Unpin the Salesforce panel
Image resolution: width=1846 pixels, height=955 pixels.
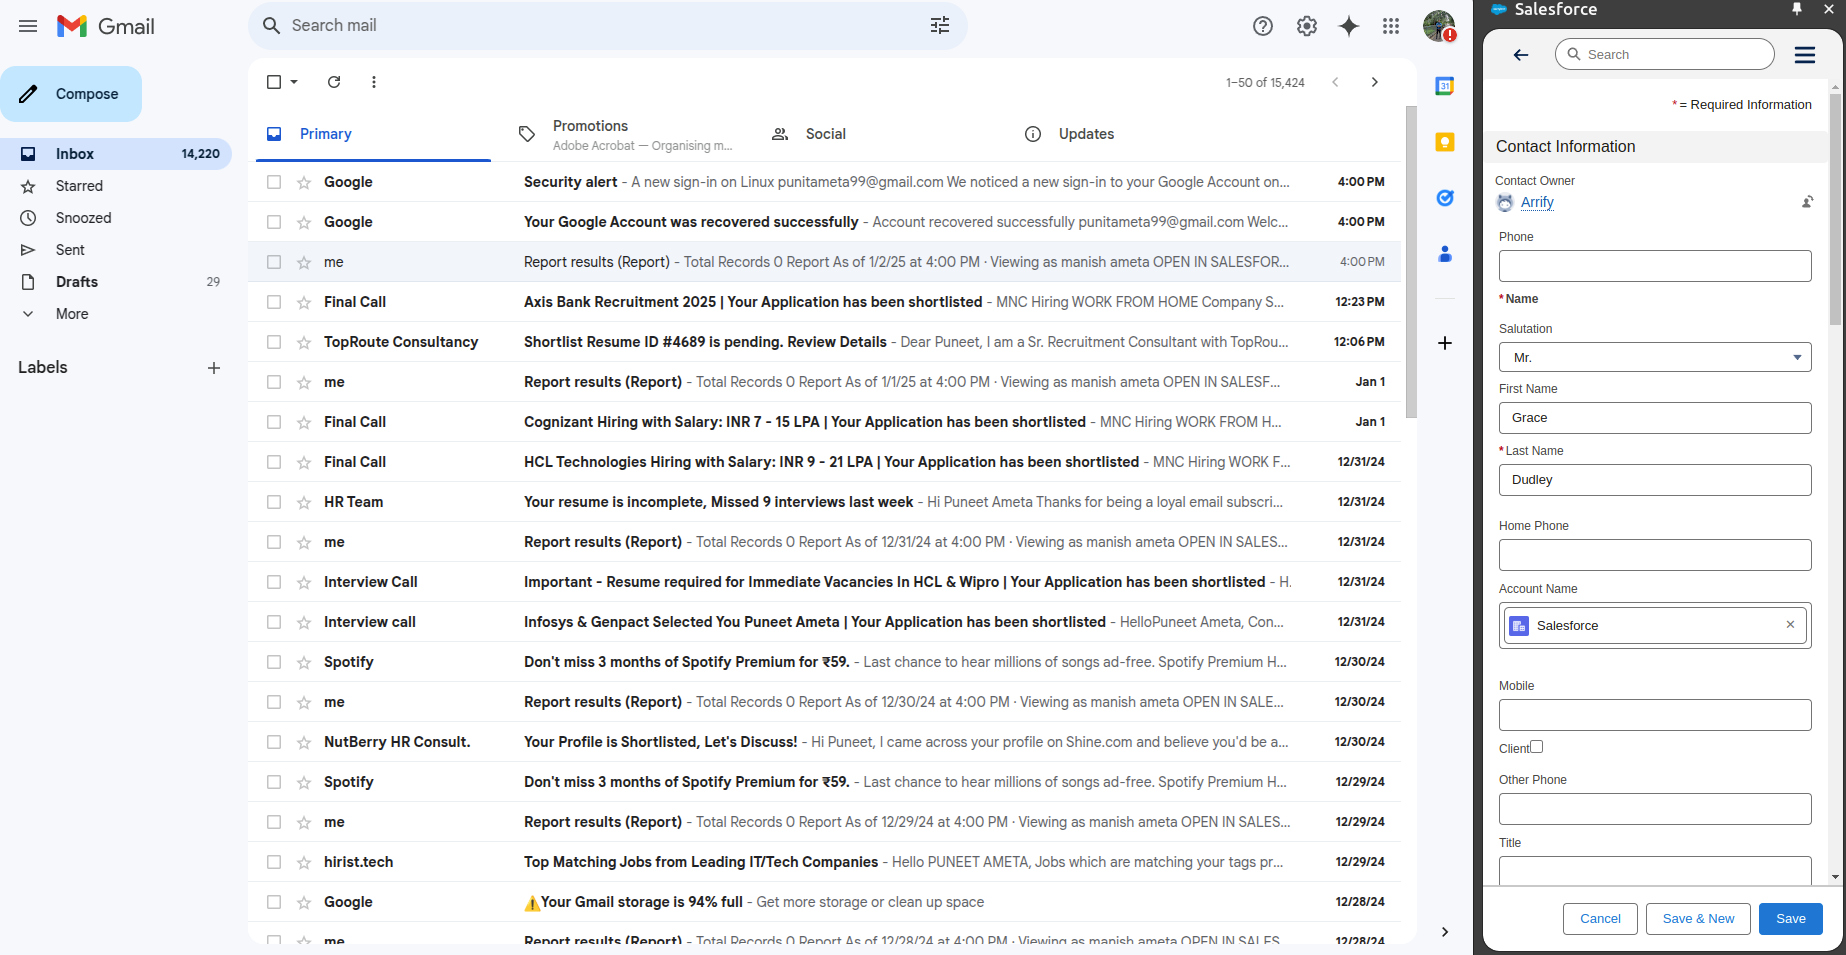coord(1797,9)
